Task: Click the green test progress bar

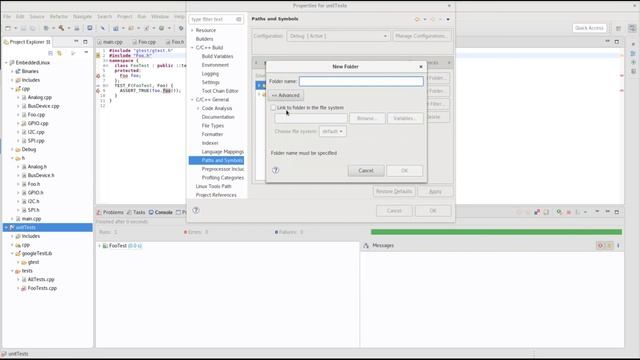Action: point(496,232)
